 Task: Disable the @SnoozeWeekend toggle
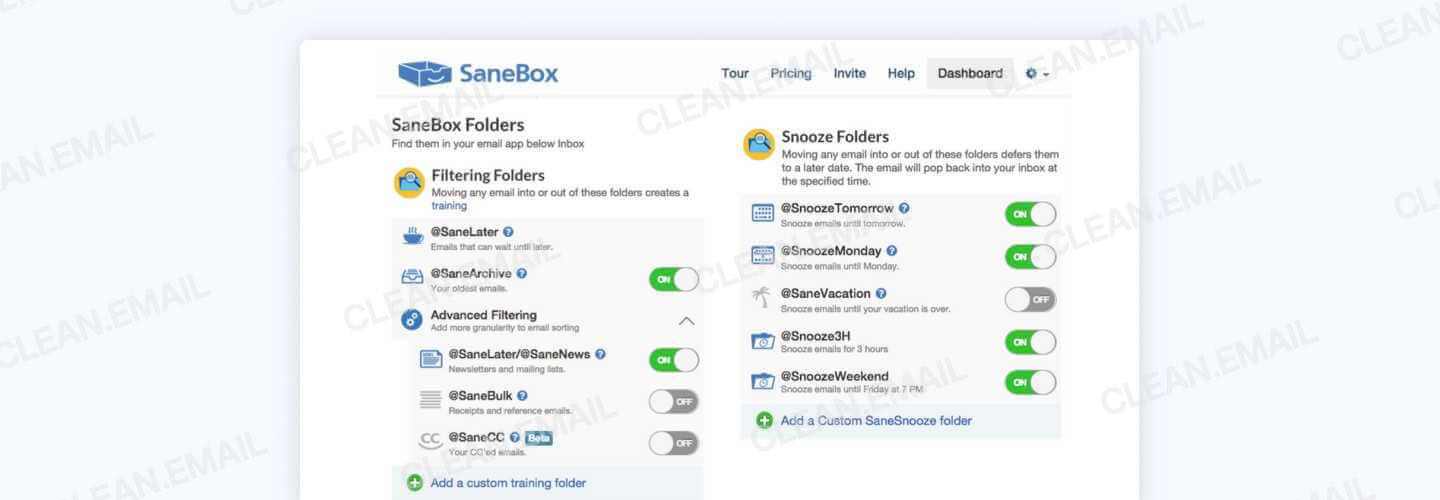click(1031, 382)
